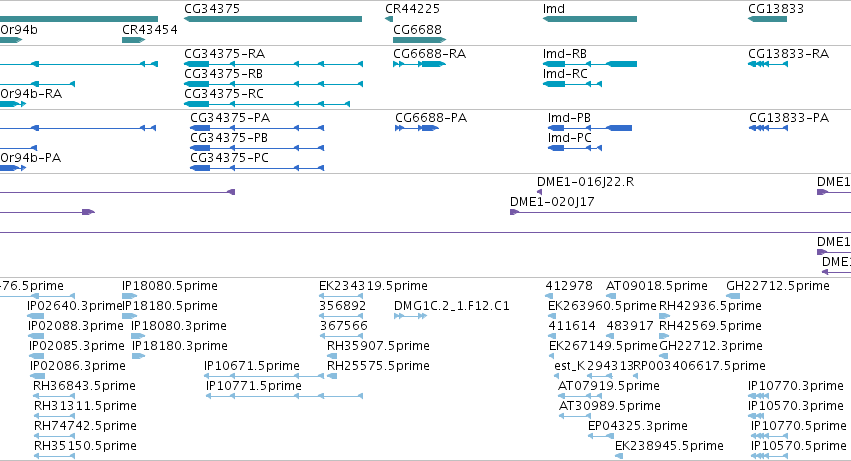Click EST AT09018.5prime
Image resolution: width=851 pixels, height=461 pixels.
coord(657,286)
